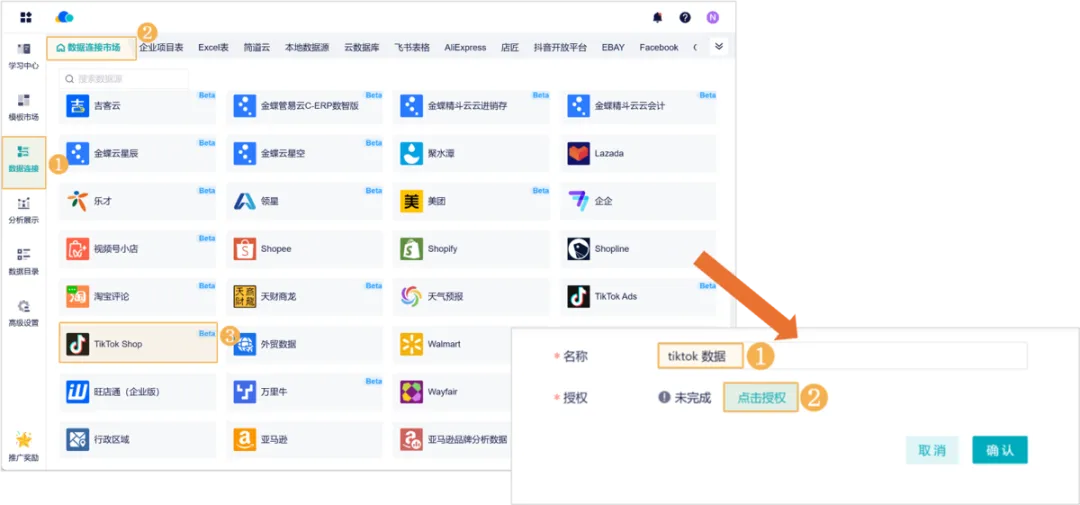Click the user avatar icon
The width and height of the screenshot is (1080, 505).
[x=713, y=17]
